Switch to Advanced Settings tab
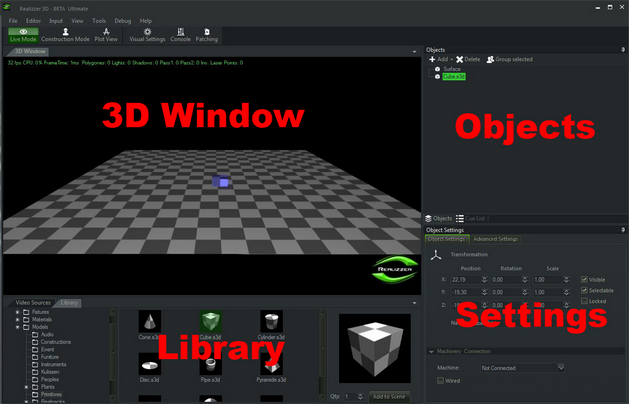Image resolution: width=629 pixels, height=404 pixels. (x=495, y=239)
